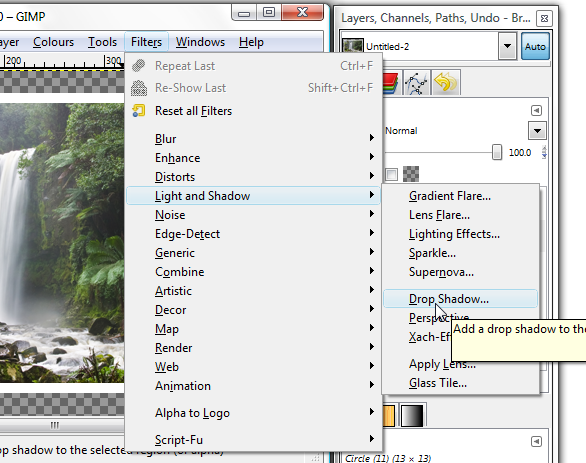This screenshot has height=463, width=586.
Task: Expand the Edge-Detect submenu
Action: tap(253, 234)
